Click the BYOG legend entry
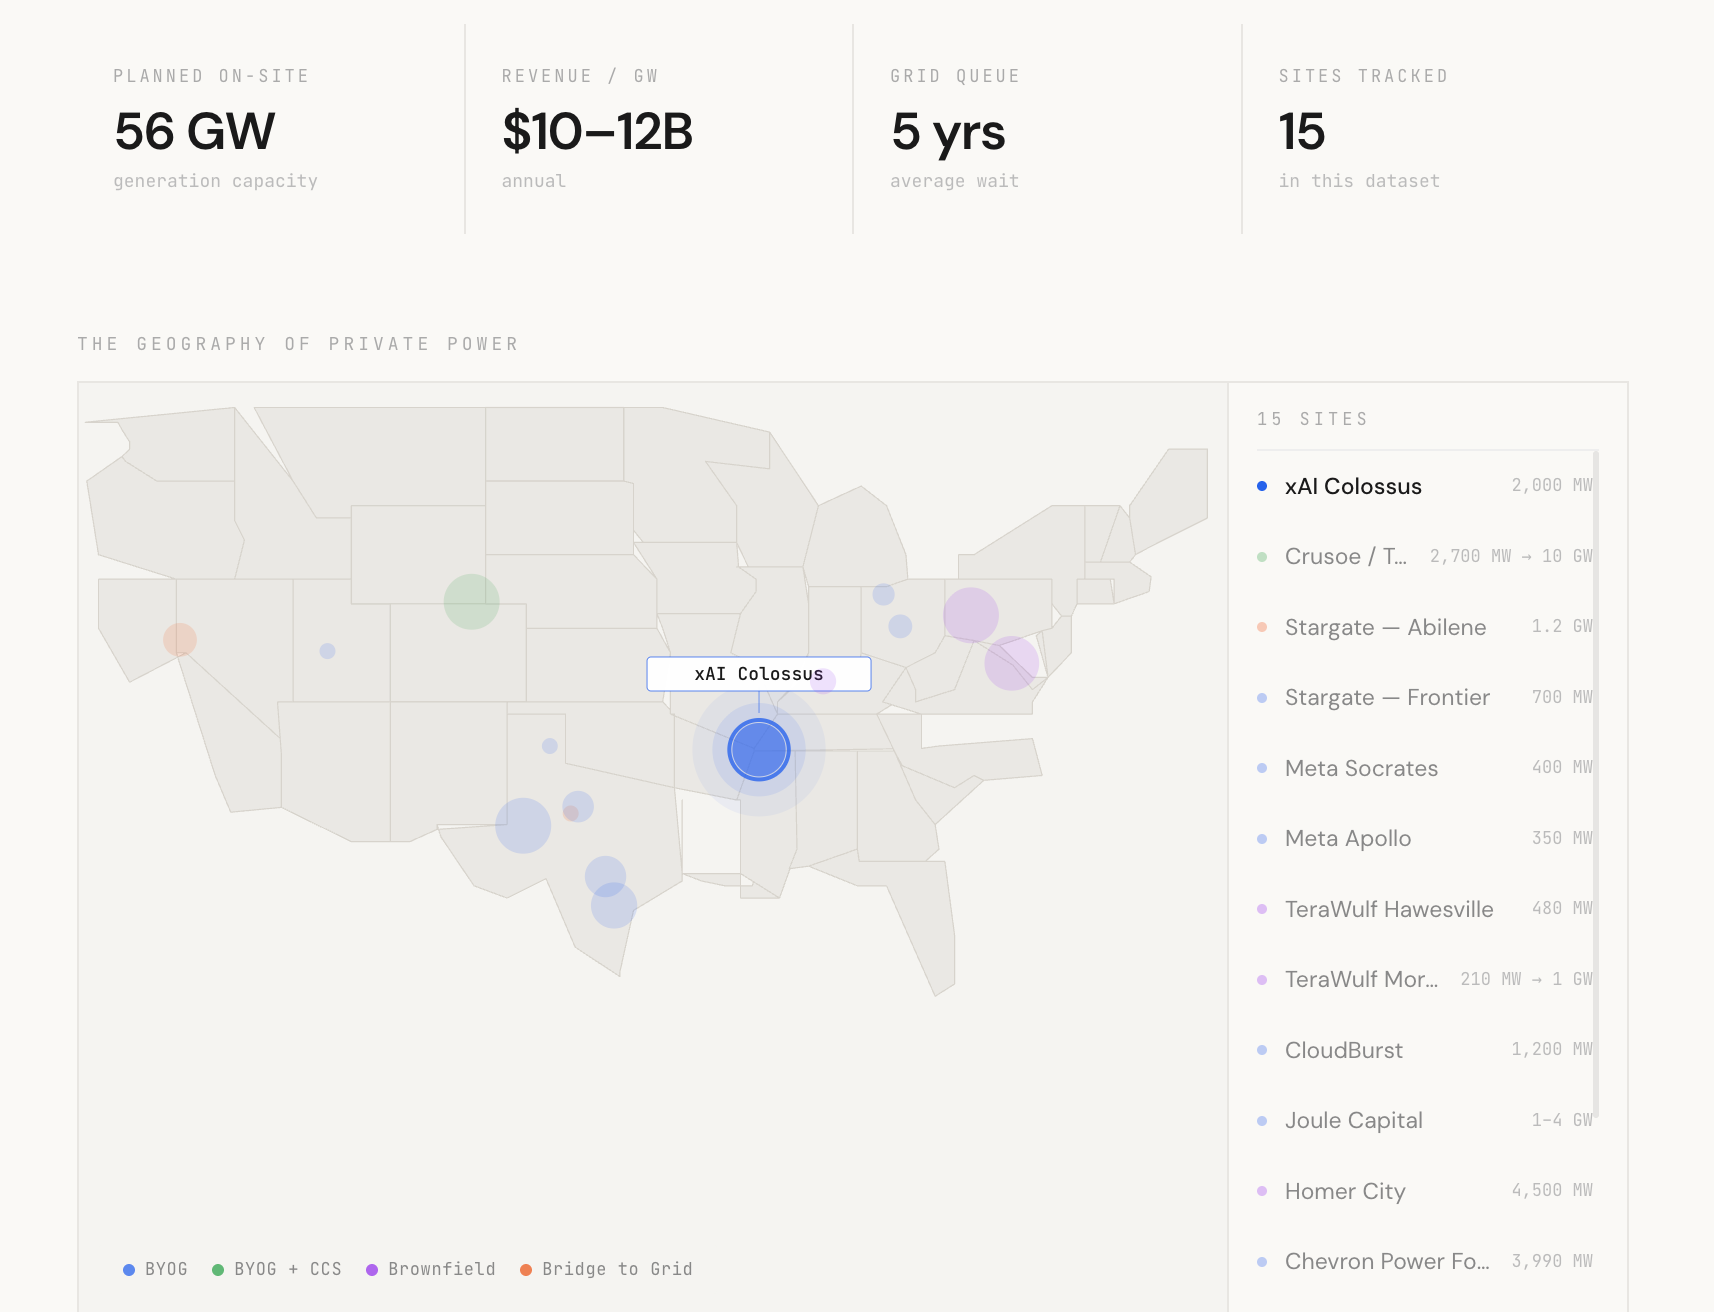 tap(155, 1269)
